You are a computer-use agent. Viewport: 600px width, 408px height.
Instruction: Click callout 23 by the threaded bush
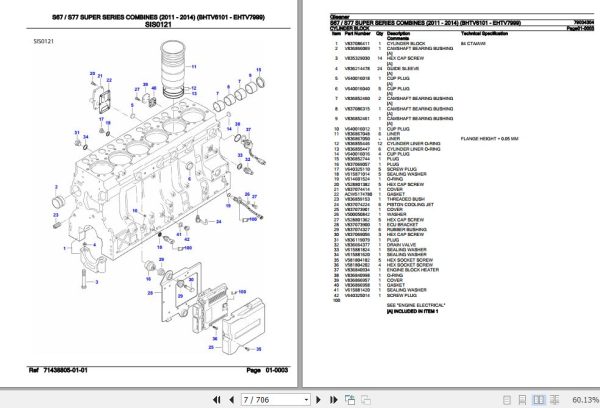coord(56,215)
